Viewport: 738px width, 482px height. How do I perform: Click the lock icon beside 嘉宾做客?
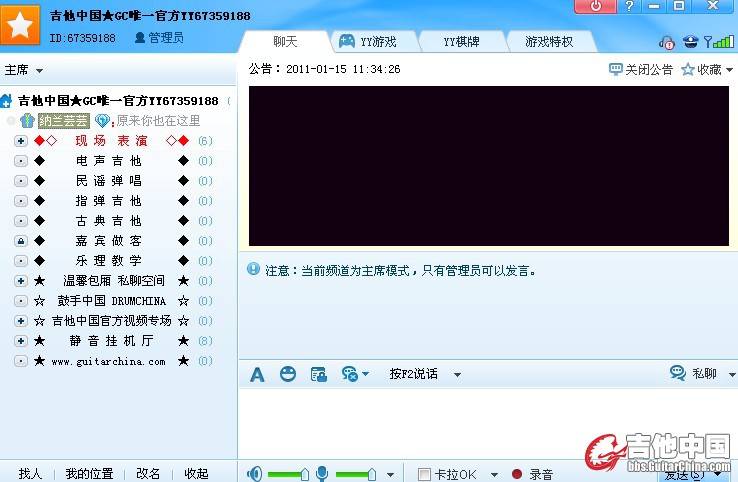pos(21,241)
